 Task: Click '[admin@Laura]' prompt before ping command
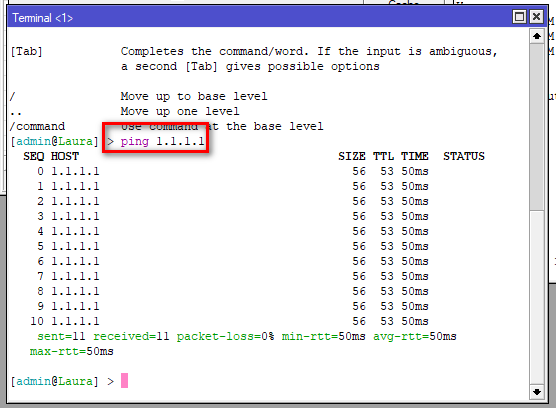tap(54, 141)
